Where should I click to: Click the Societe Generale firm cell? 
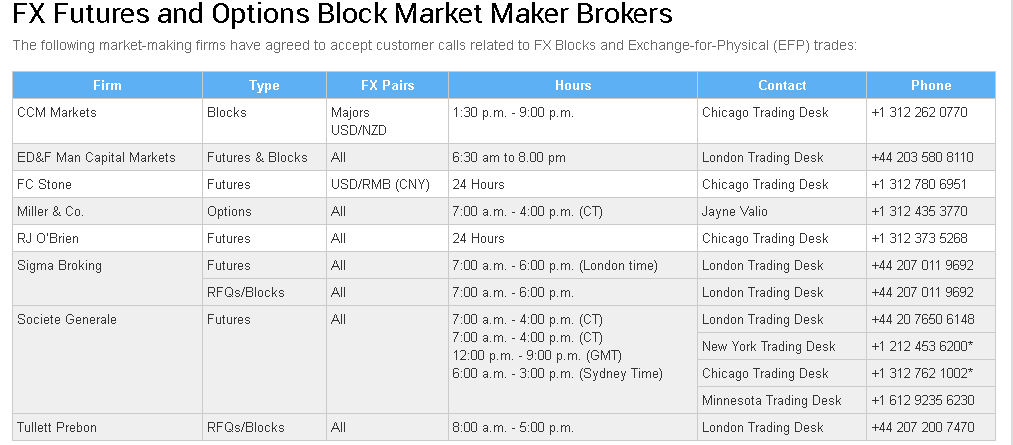point(67,320)
